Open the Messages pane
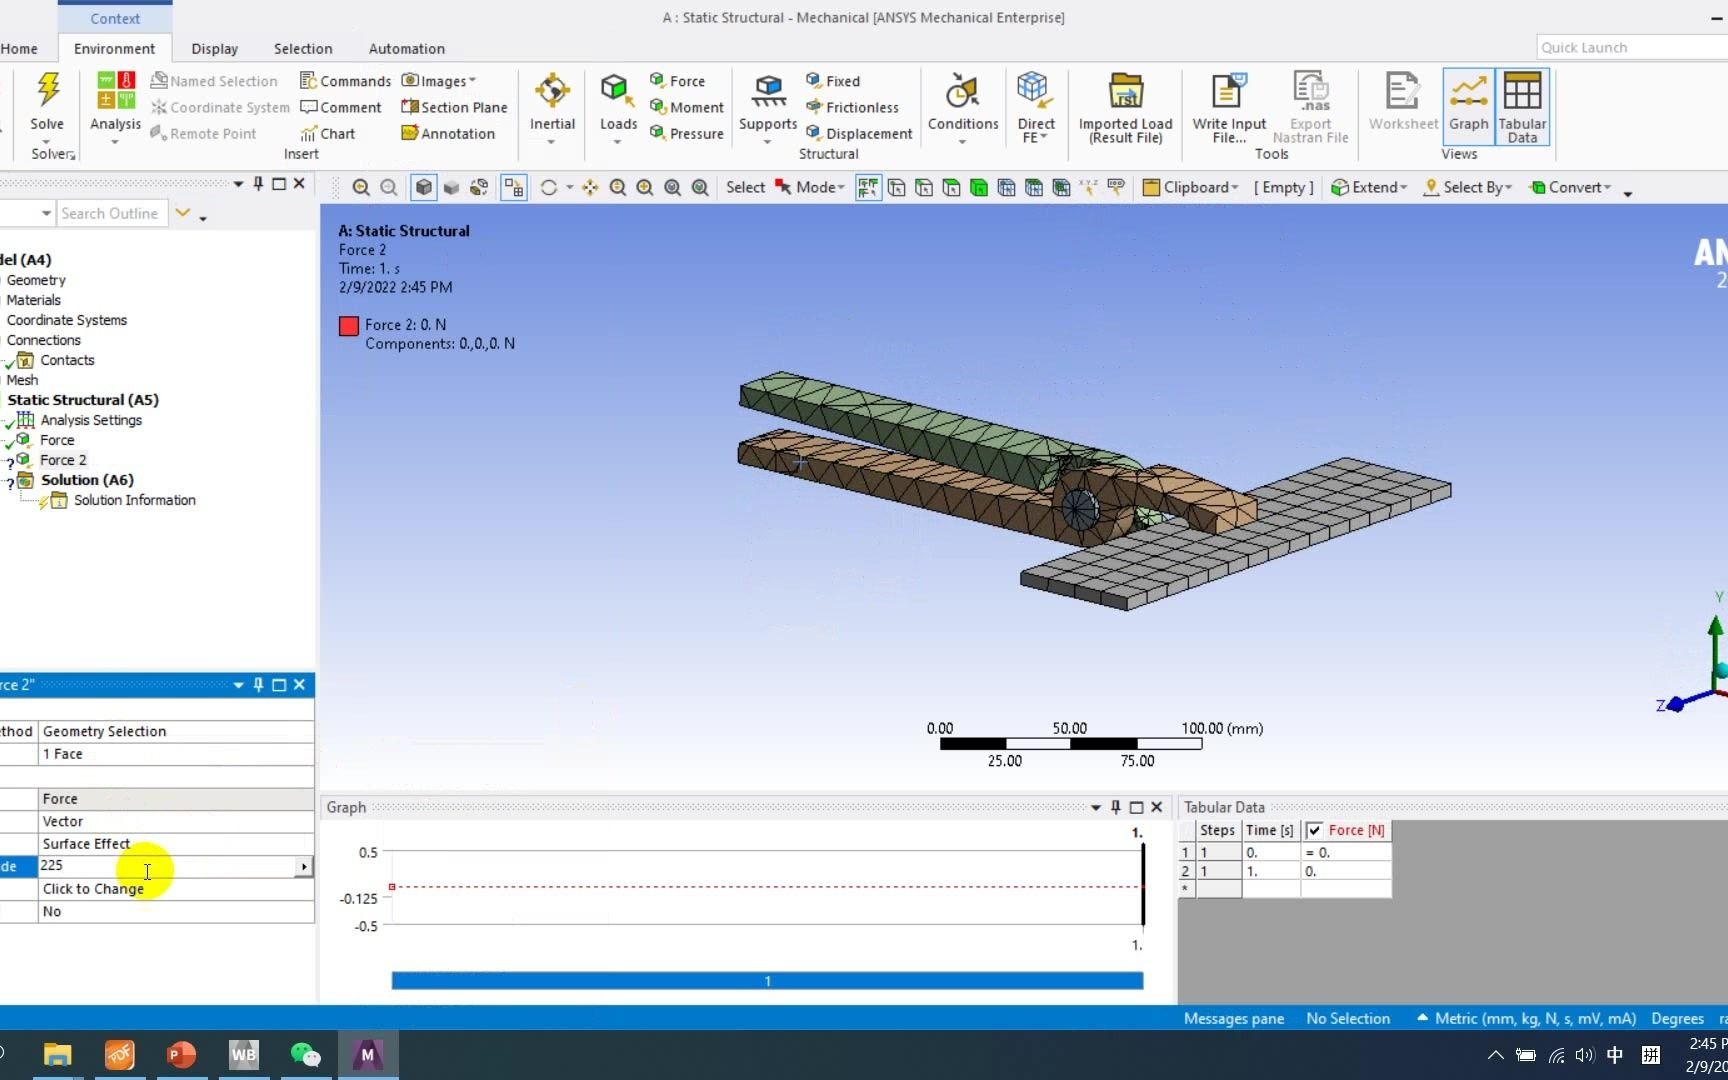Viewport: 1728px width, 1080px height. click(1234, 1018)
